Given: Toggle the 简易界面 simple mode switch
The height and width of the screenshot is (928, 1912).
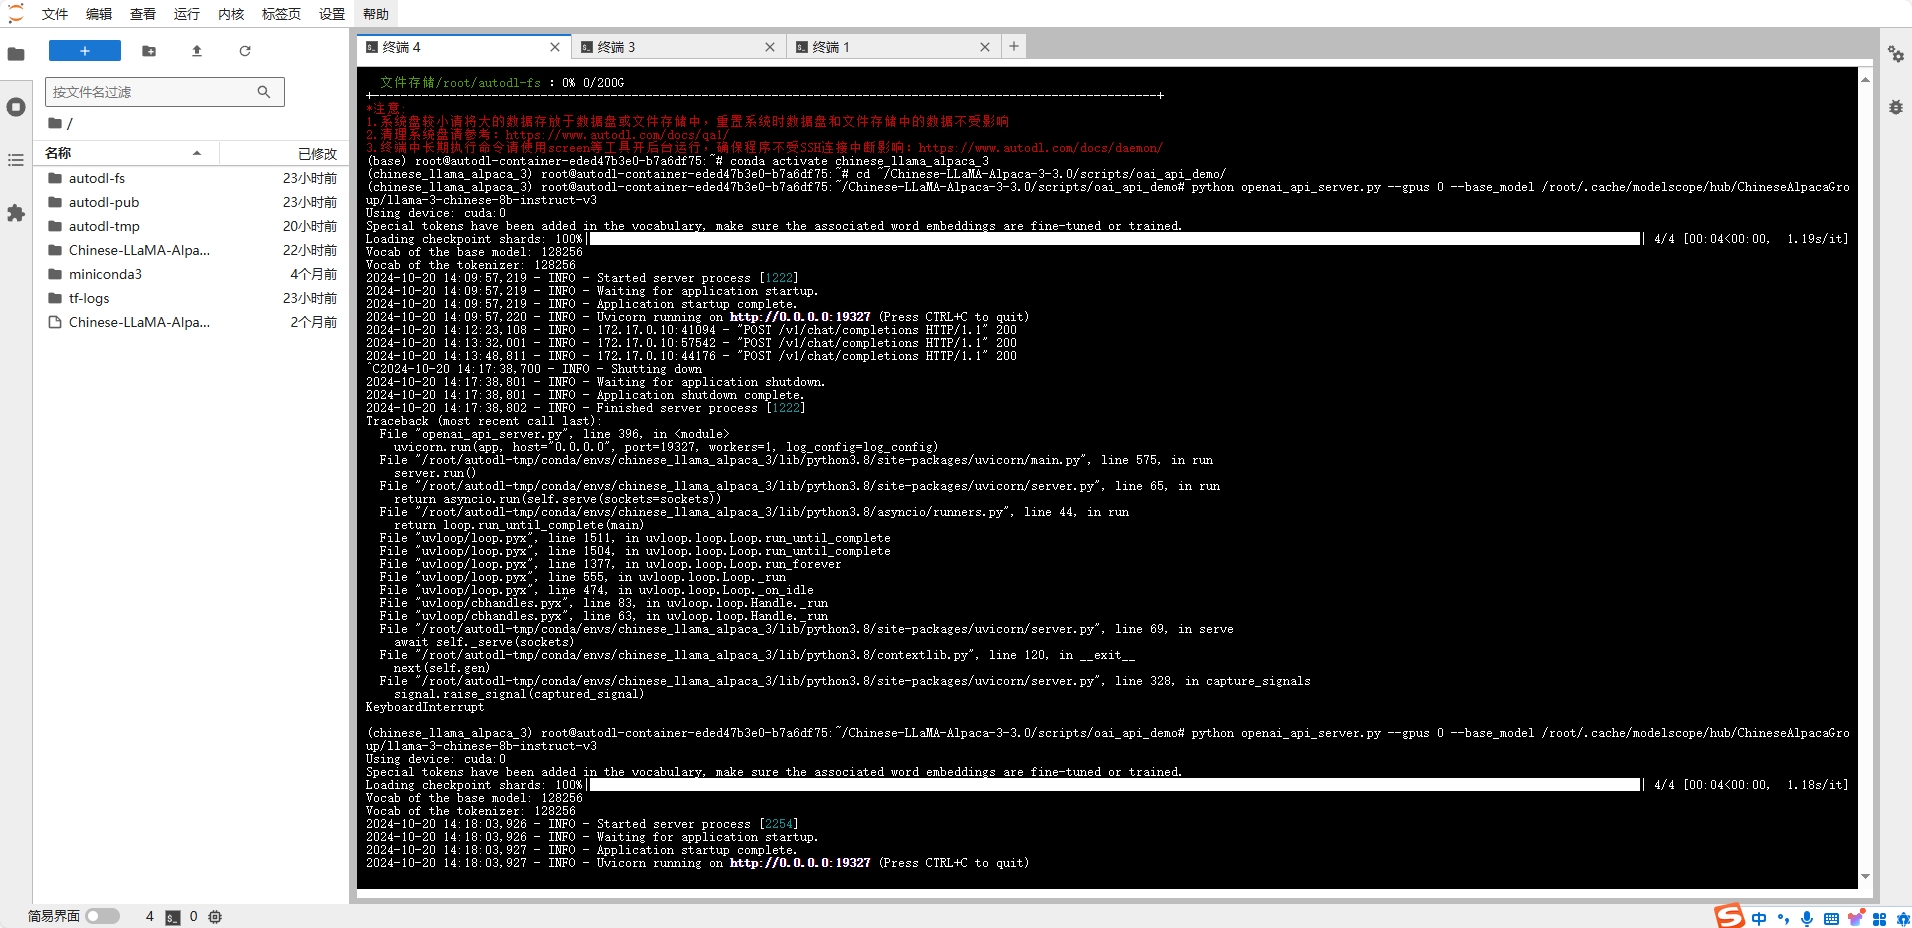Looking at the screenshot, I should pyautogui.click(x=102, y=916).
